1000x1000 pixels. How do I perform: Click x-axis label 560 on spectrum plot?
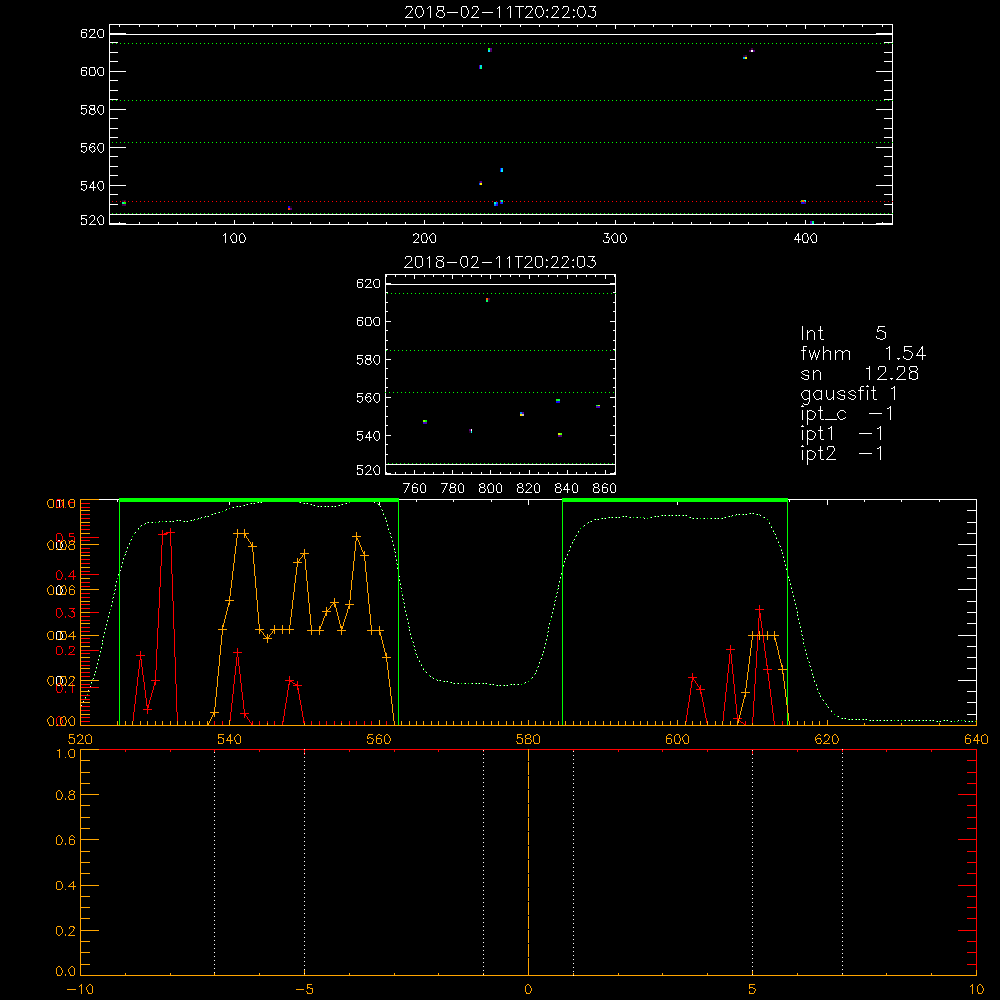click(379, 739)
